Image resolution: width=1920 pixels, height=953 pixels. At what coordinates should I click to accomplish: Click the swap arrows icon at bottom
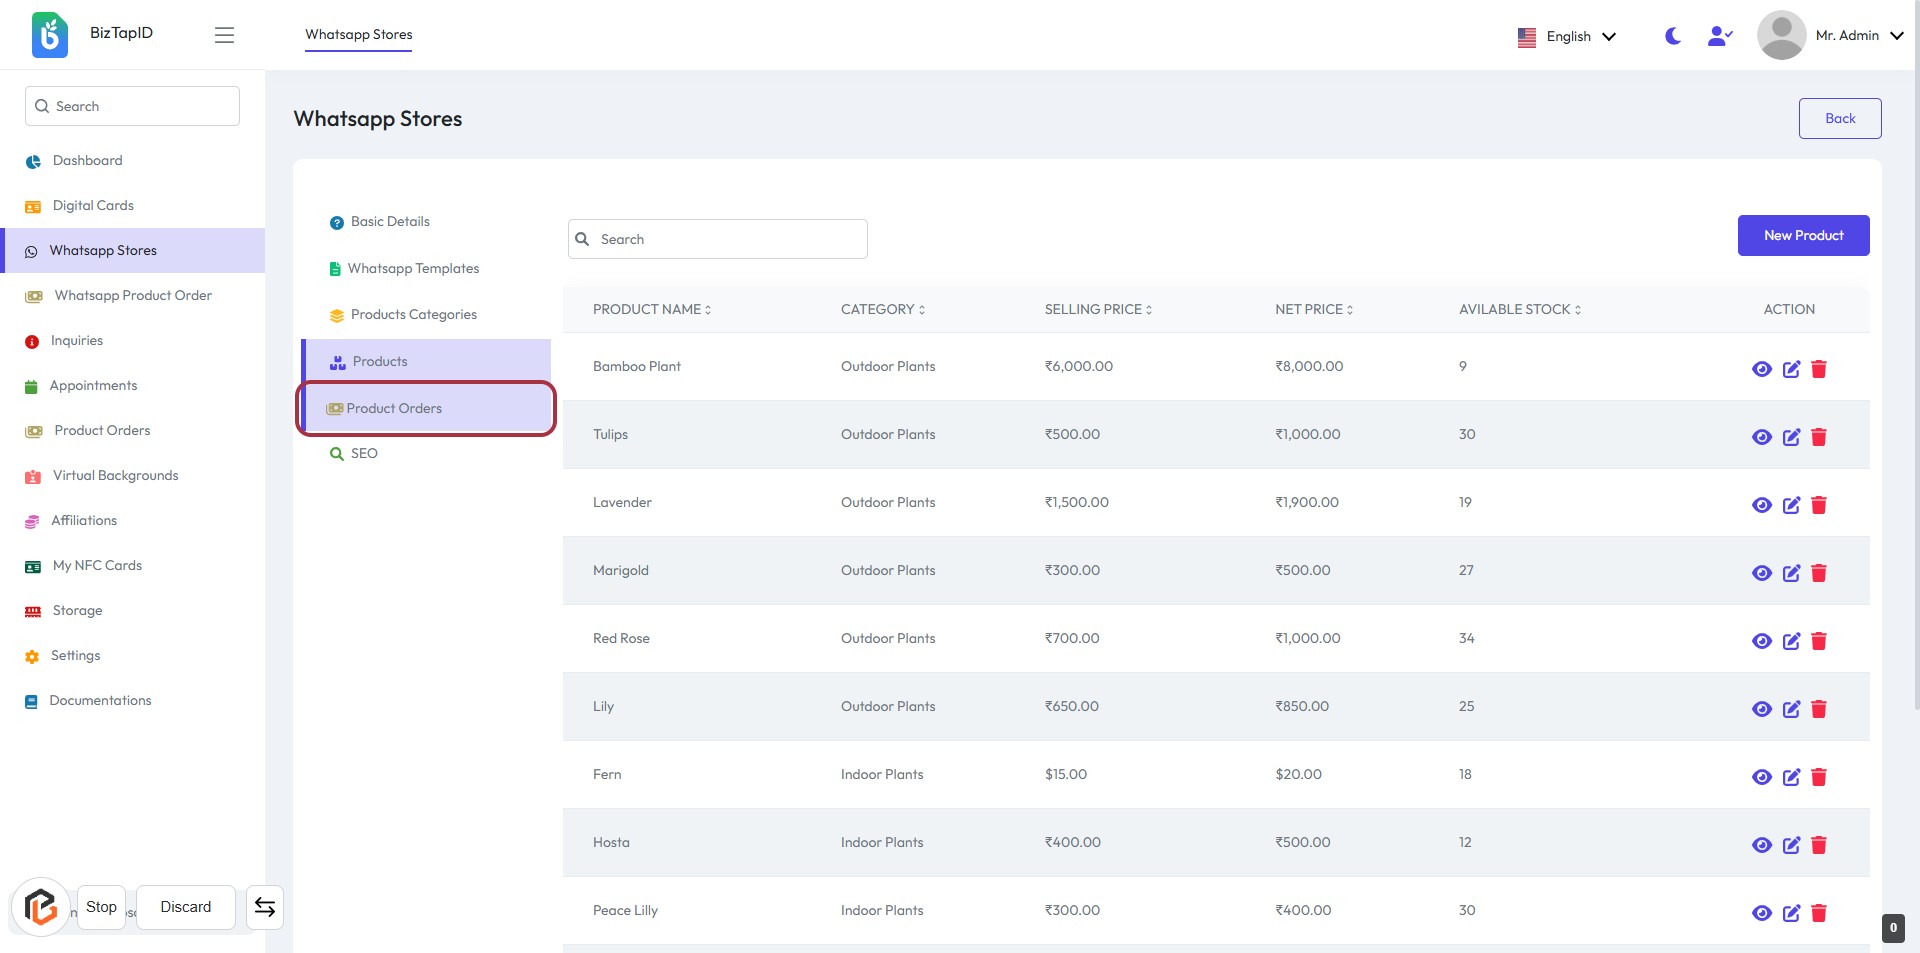265,907
